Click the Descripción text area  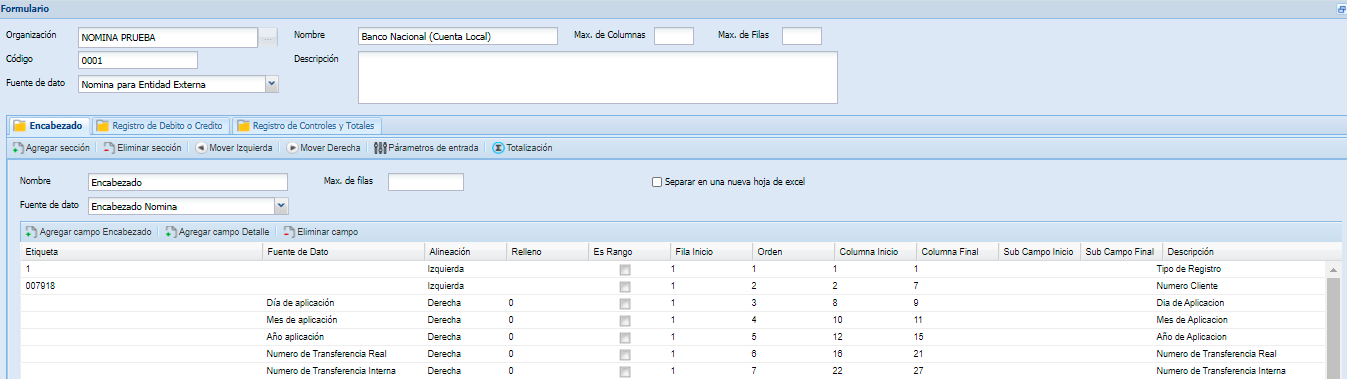tap(598, 77)
